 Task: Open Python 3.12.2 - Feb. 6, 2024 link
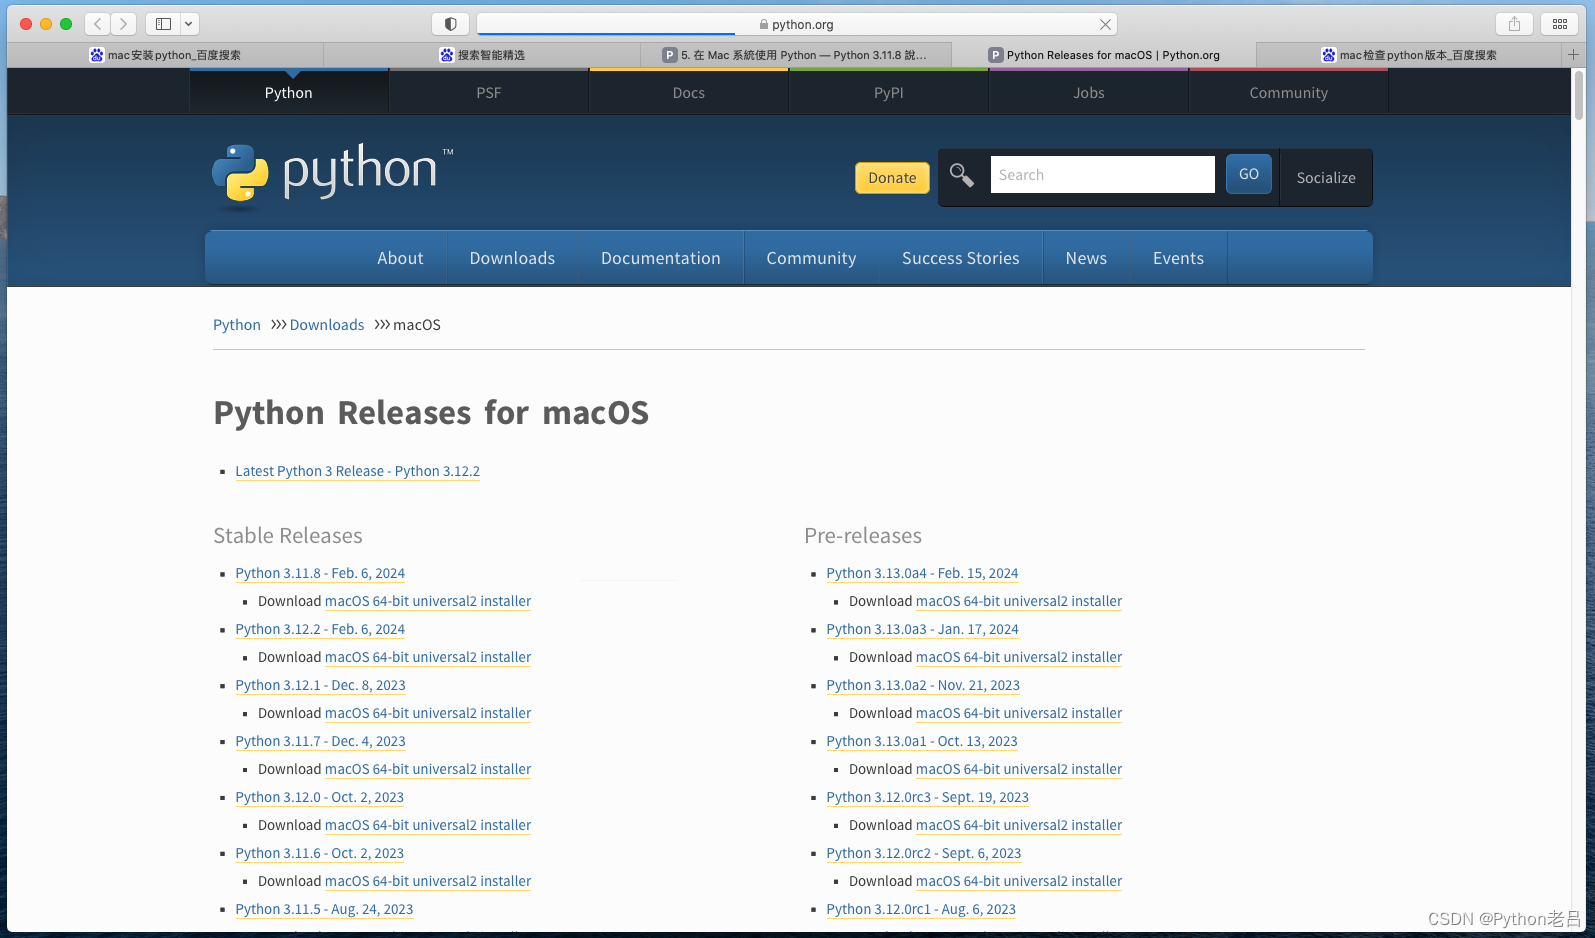point(320,629)
